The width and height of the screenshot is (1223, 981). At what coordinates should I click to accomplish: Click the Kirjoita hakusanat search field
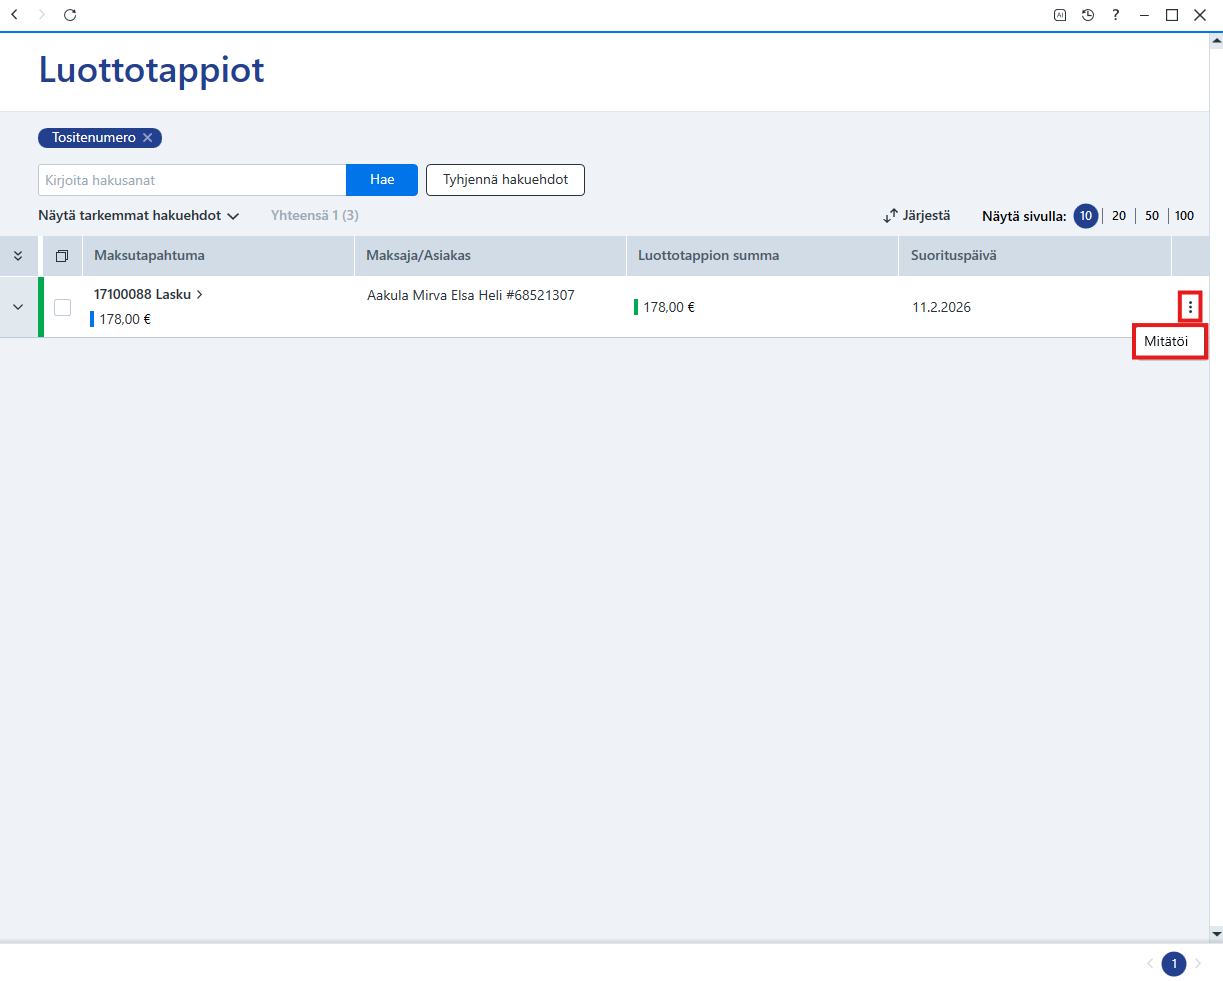pos(192,180)
